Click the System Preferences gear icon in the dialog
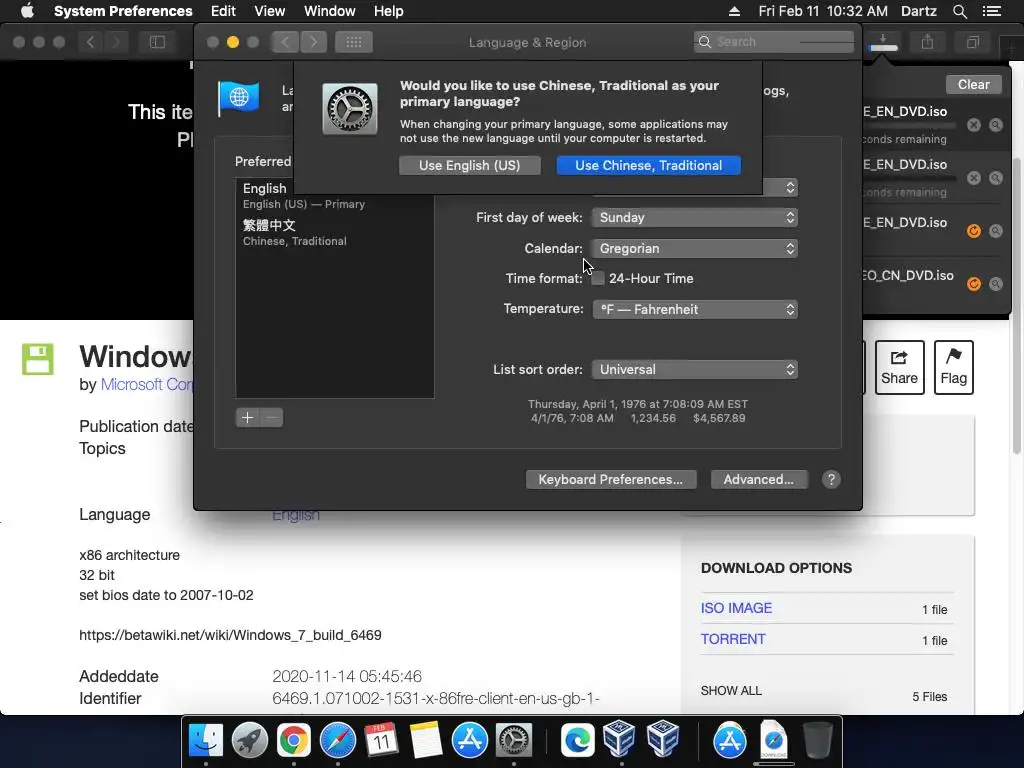Image resolution: width=1024 pixels, height=768 pixels. (350, 108)
